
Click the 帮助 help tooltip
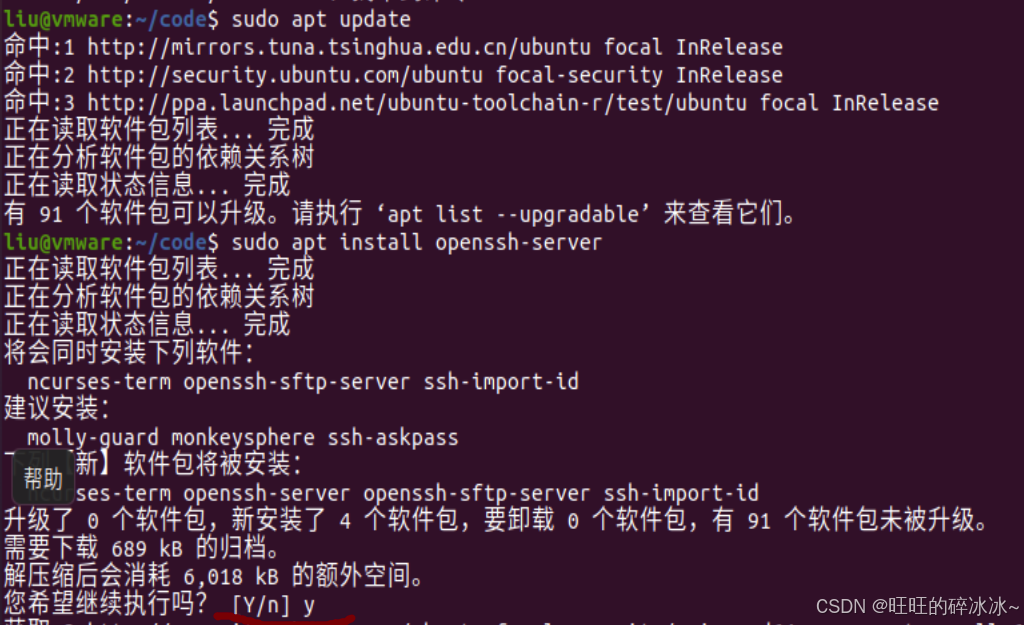[x=42, y=480]
